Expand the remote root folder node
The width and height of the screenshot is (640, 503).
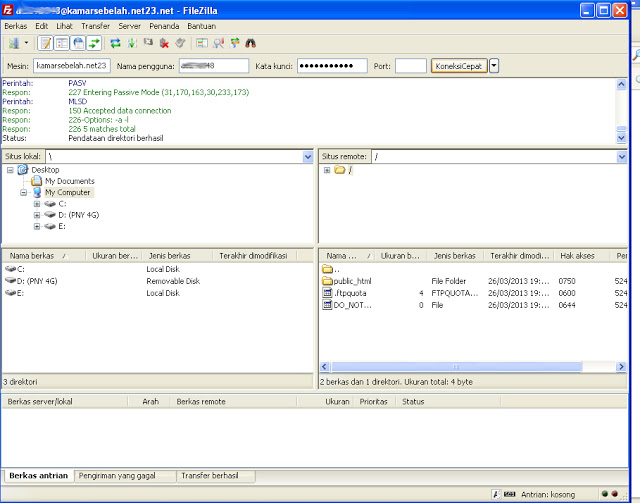click(327, 170)
